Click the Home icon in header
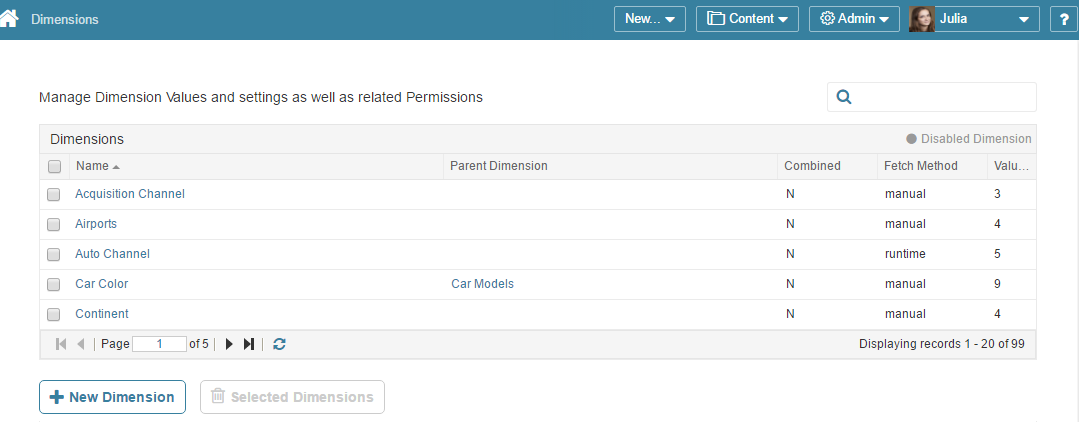The image size is (1079, 422). click(x=10, y=18)
